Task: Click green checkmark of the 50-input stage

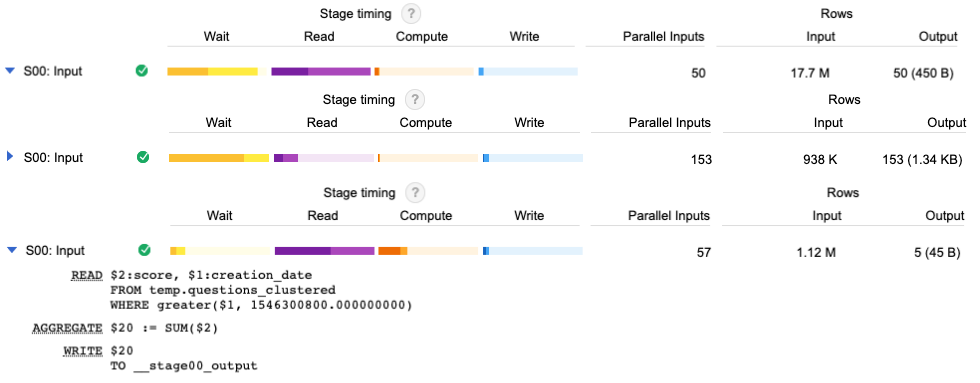Action: 142,71
